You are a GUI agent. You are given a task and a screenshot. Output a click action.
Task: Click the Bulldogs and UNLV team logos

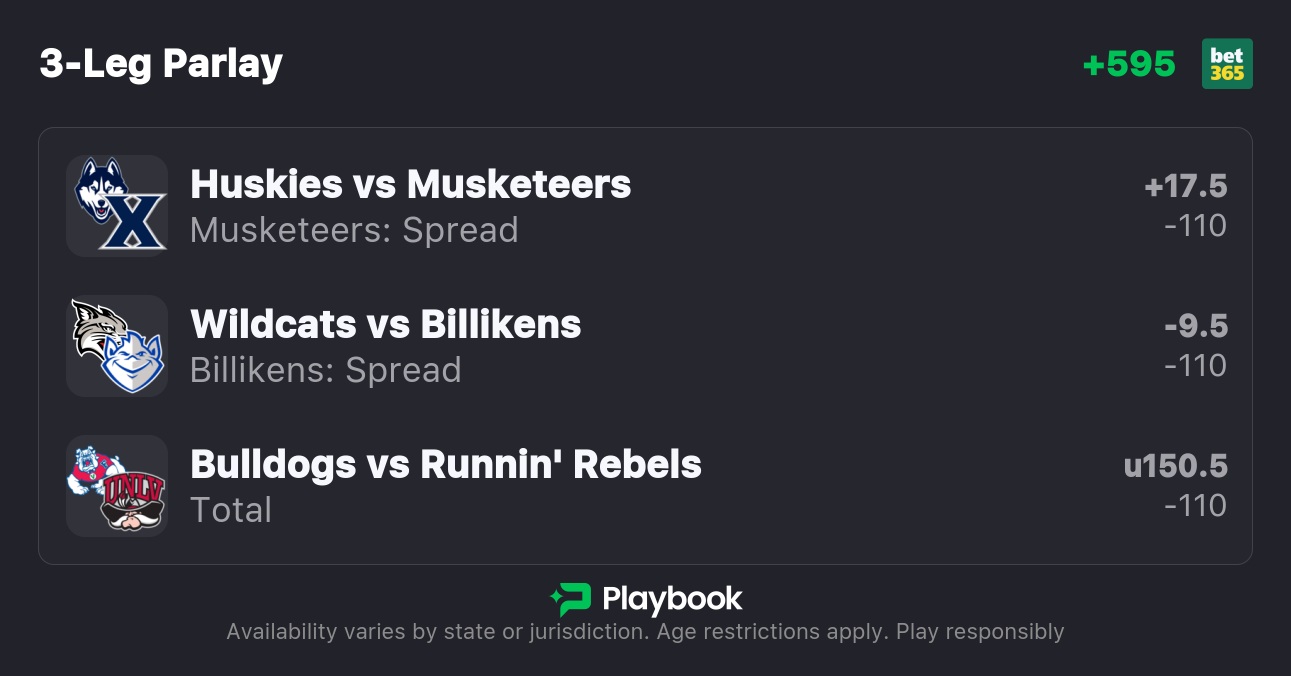point(117,485)
